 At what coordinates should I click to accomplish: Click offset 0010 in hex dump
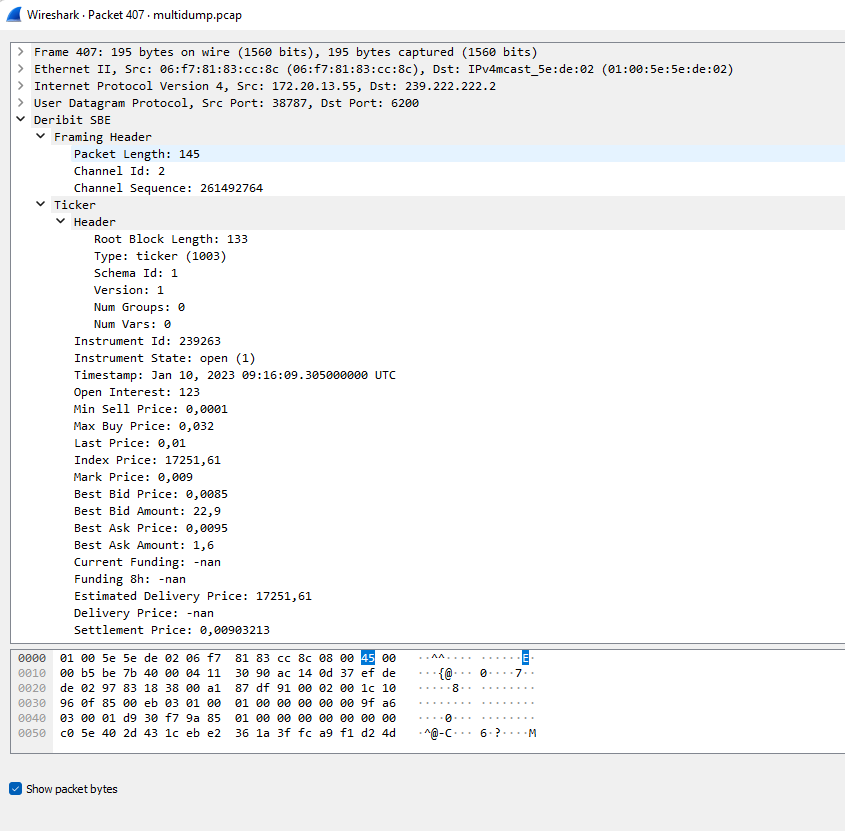32,673
